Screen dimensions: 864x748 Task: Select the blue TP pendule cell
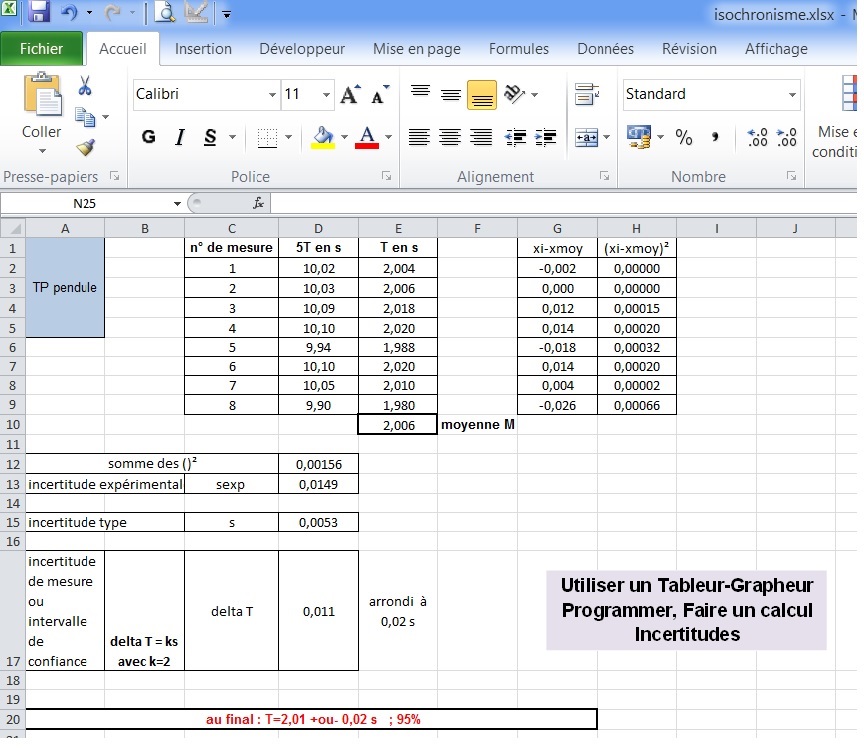coord(65,287)
